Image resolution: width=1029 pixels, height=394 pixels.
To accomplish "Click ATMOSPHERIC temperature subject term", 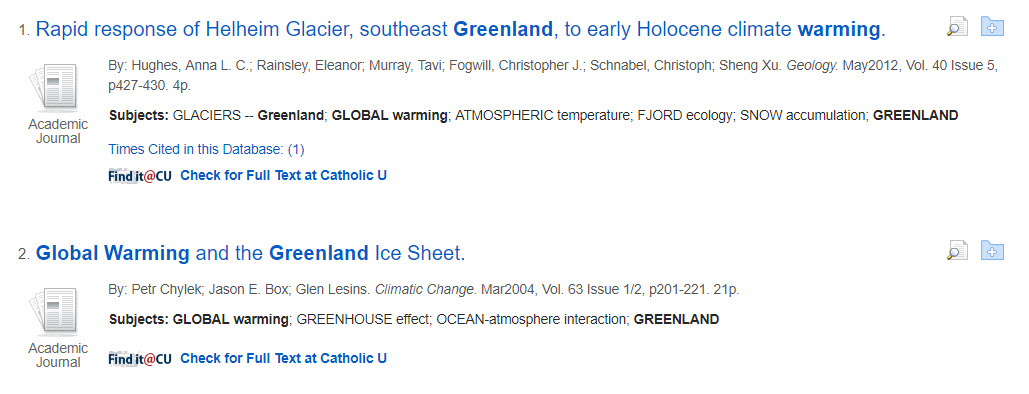I will pyautogui.click(x=541, y=116).
